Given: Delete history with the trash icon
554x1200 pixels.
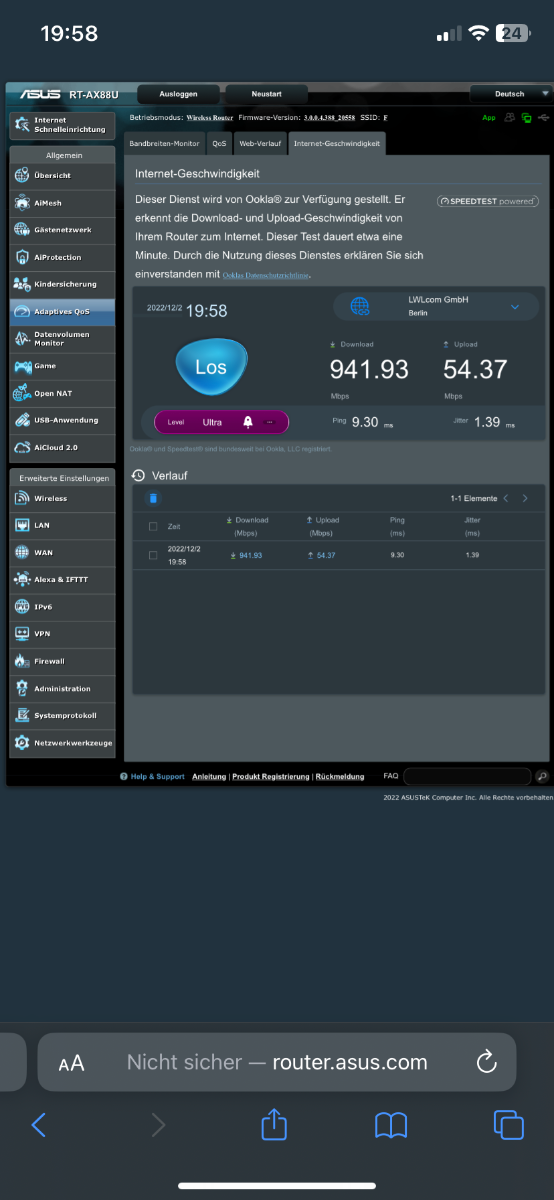Looking at the screenshot, I should [153, 498].
